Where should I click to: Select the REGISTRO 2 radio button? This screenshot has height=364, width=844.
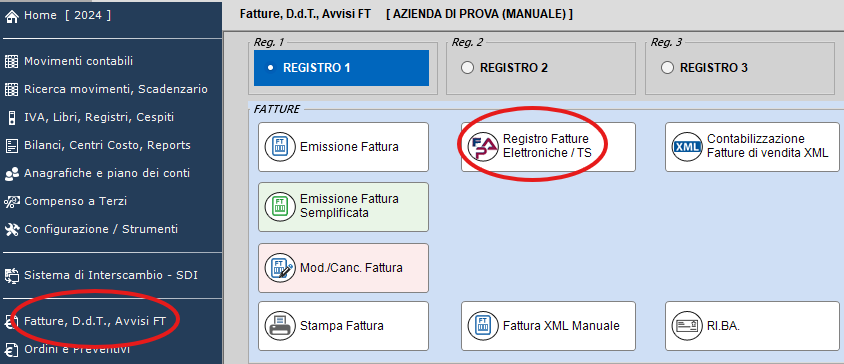467,68
